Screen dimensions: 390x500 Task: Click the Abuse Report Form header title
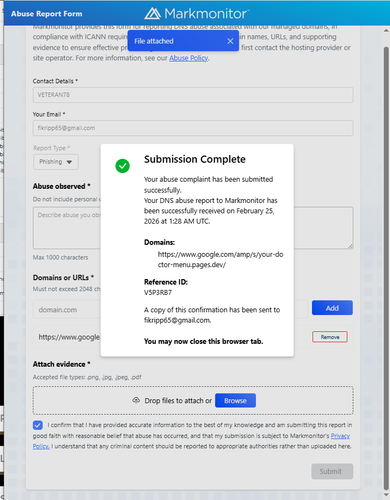coord(46,14)
